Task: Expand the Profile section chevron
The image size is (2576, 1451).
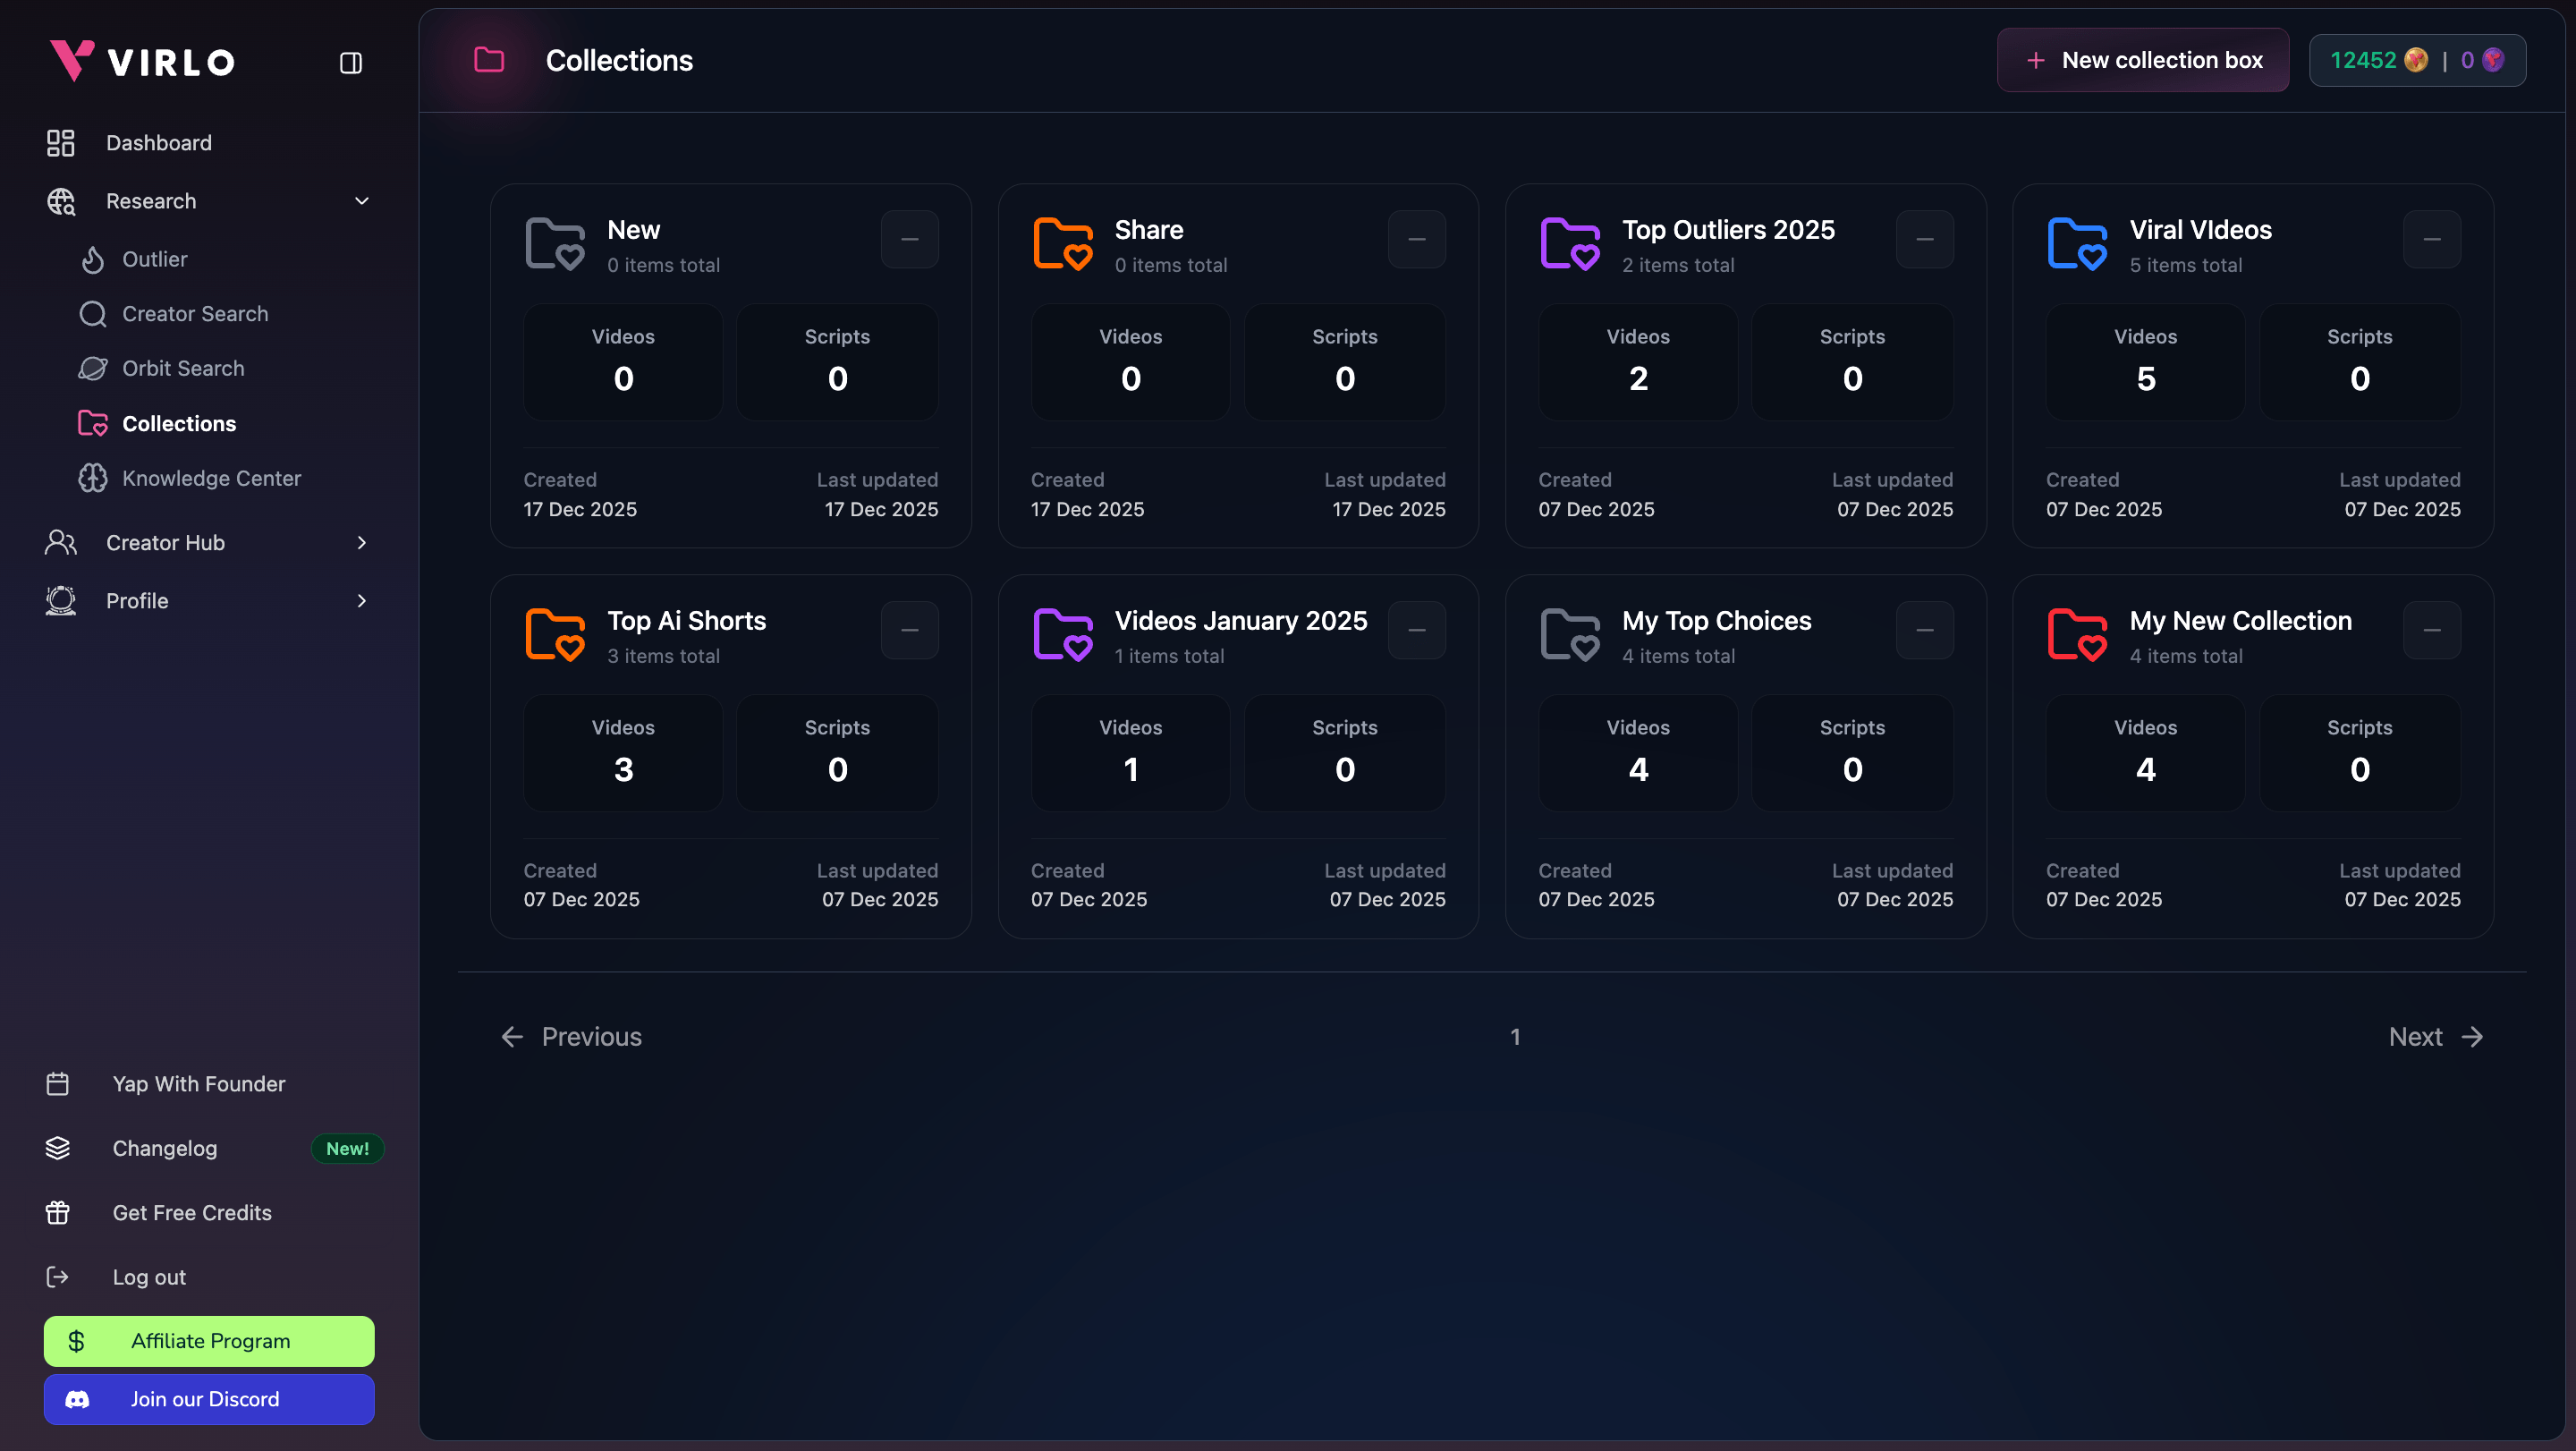Action: [x=362, y=601]
